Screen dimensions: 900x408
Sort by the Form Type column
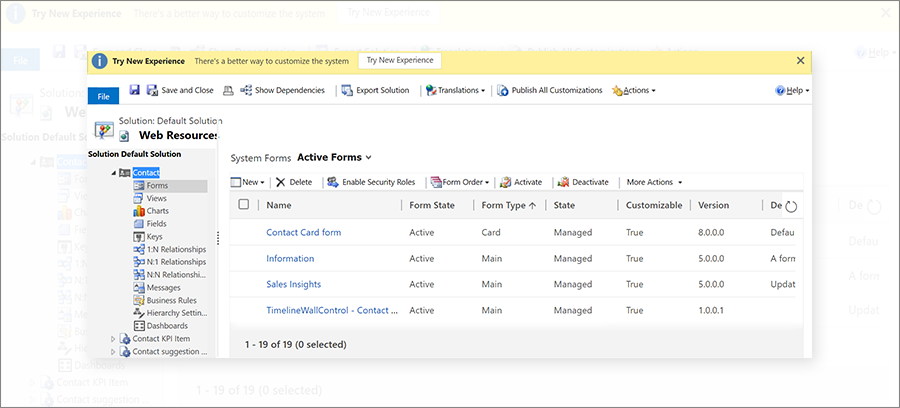509,205
